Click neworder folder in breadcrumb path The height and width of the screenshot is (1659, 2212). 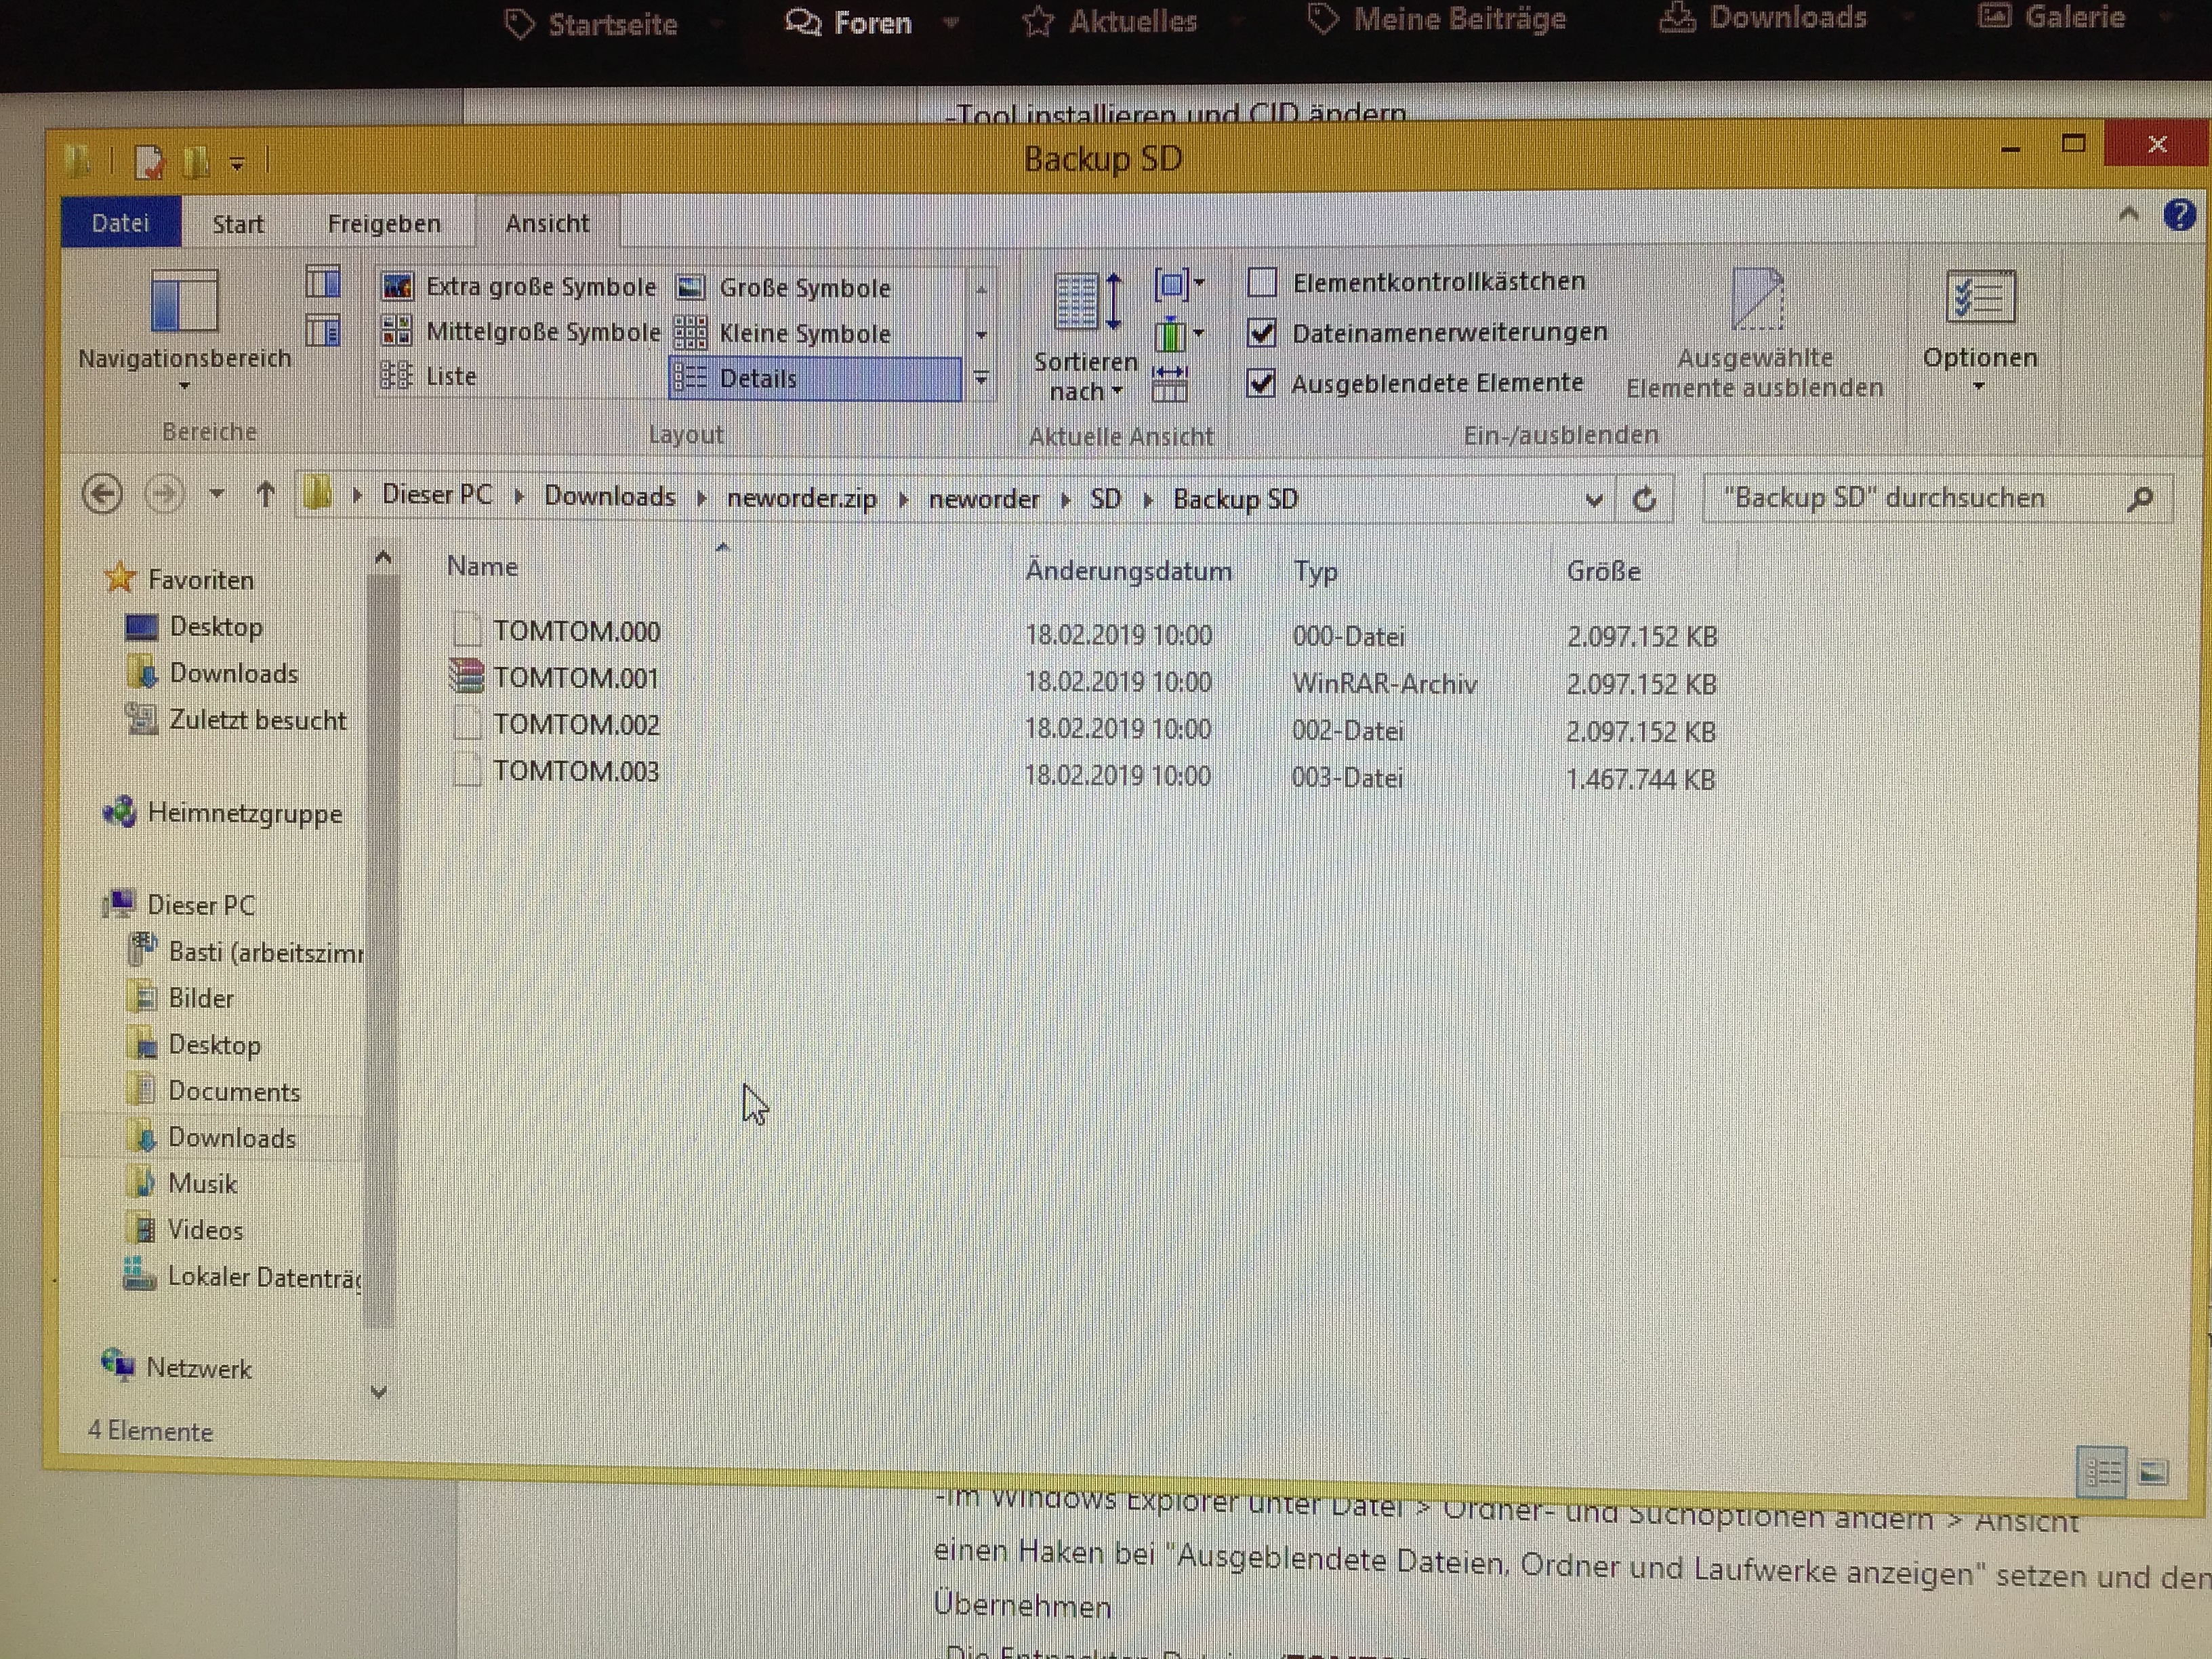(x=984, y=498)
